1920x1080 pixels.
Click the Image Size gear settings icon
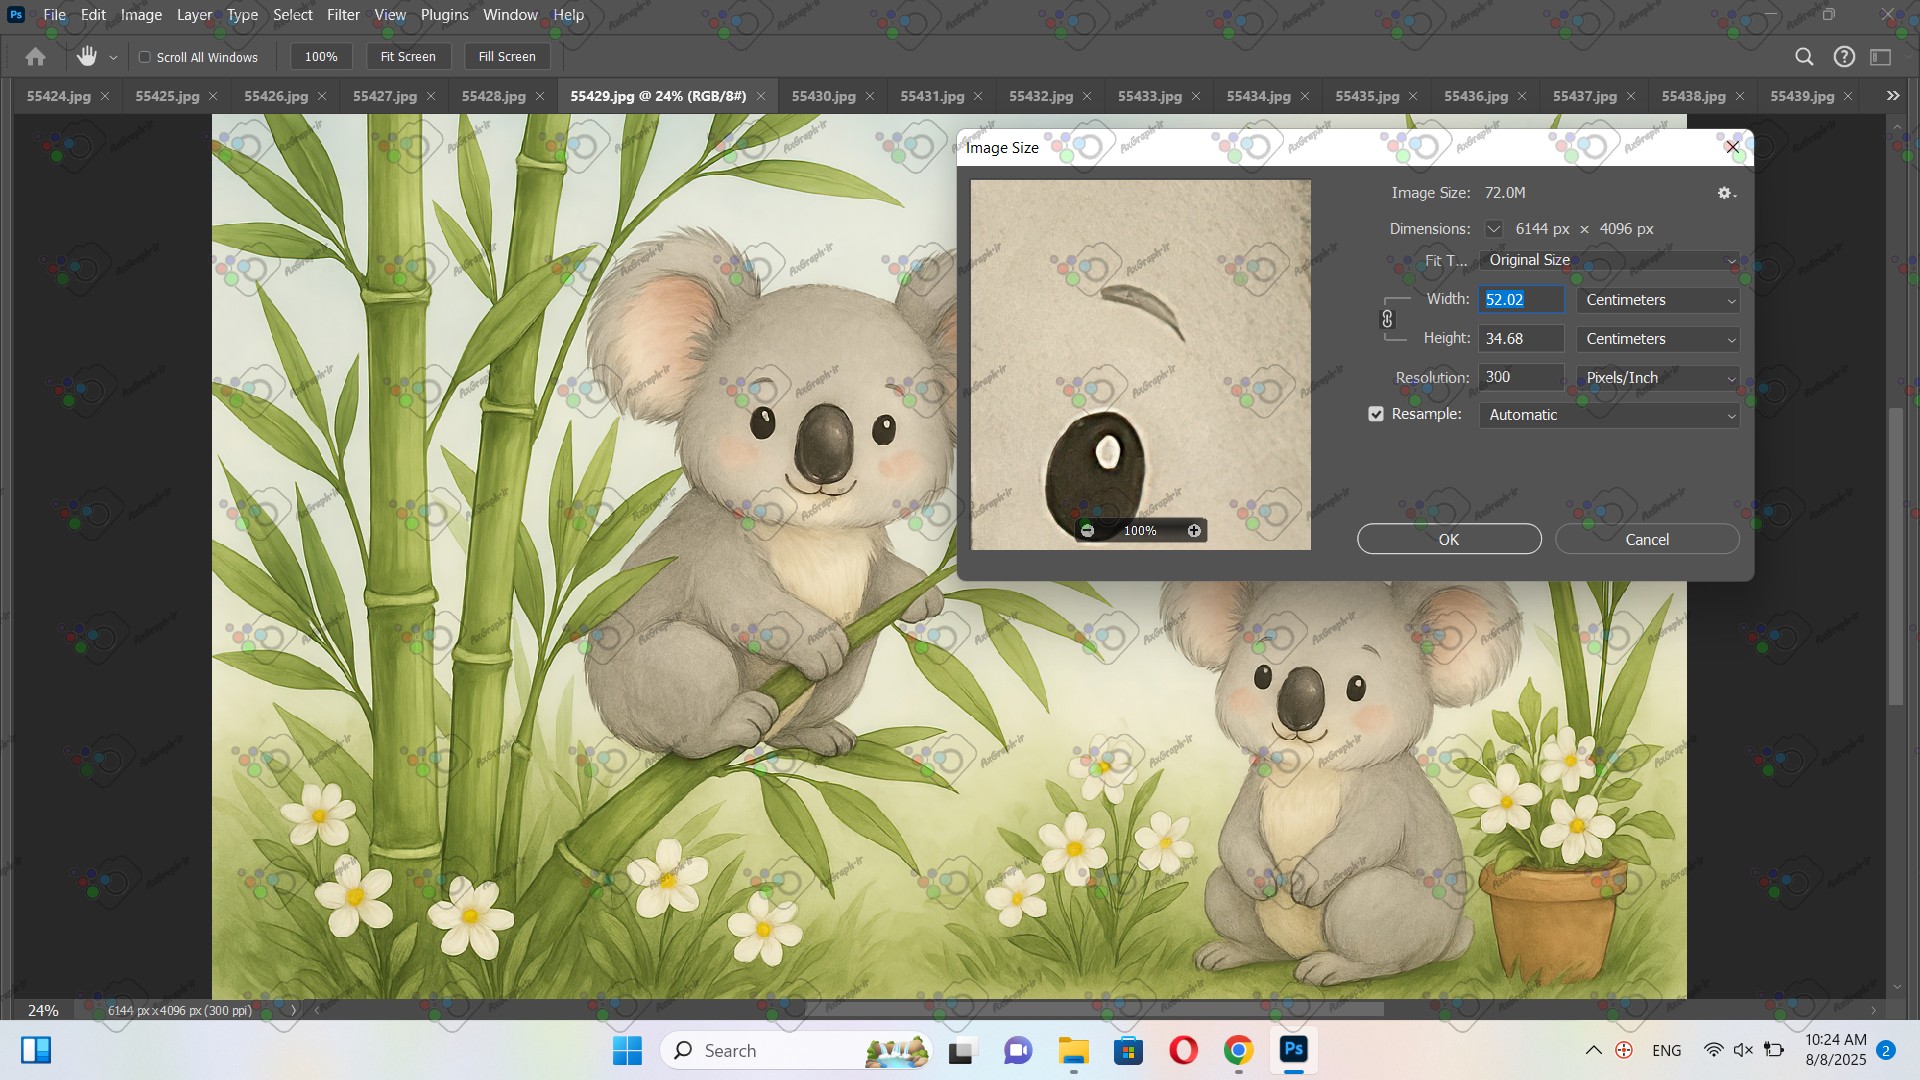tap(1725, 193)
